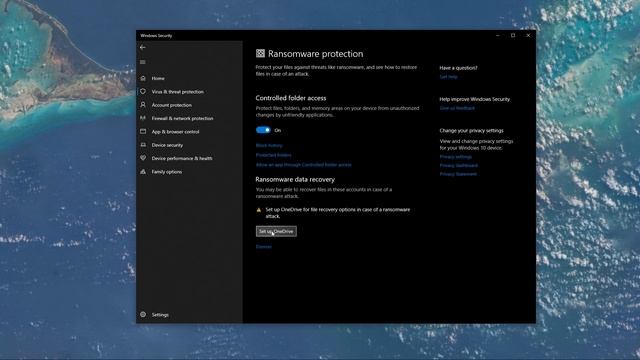The height and width of the screenshot is (360, 640).
Task: Click the Device performance heart icon
Action: [x=143, y=158]
